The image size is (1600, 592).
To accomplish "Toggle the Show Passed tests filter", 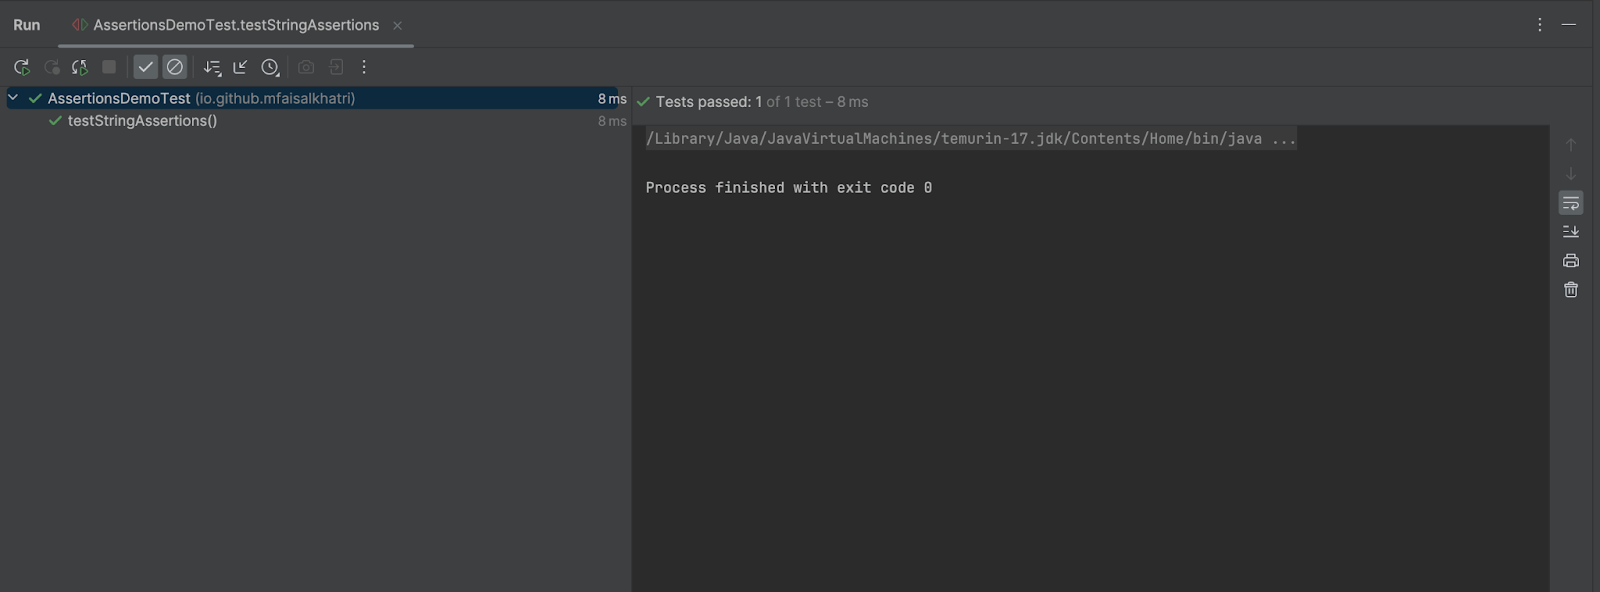I will [146, 66].
